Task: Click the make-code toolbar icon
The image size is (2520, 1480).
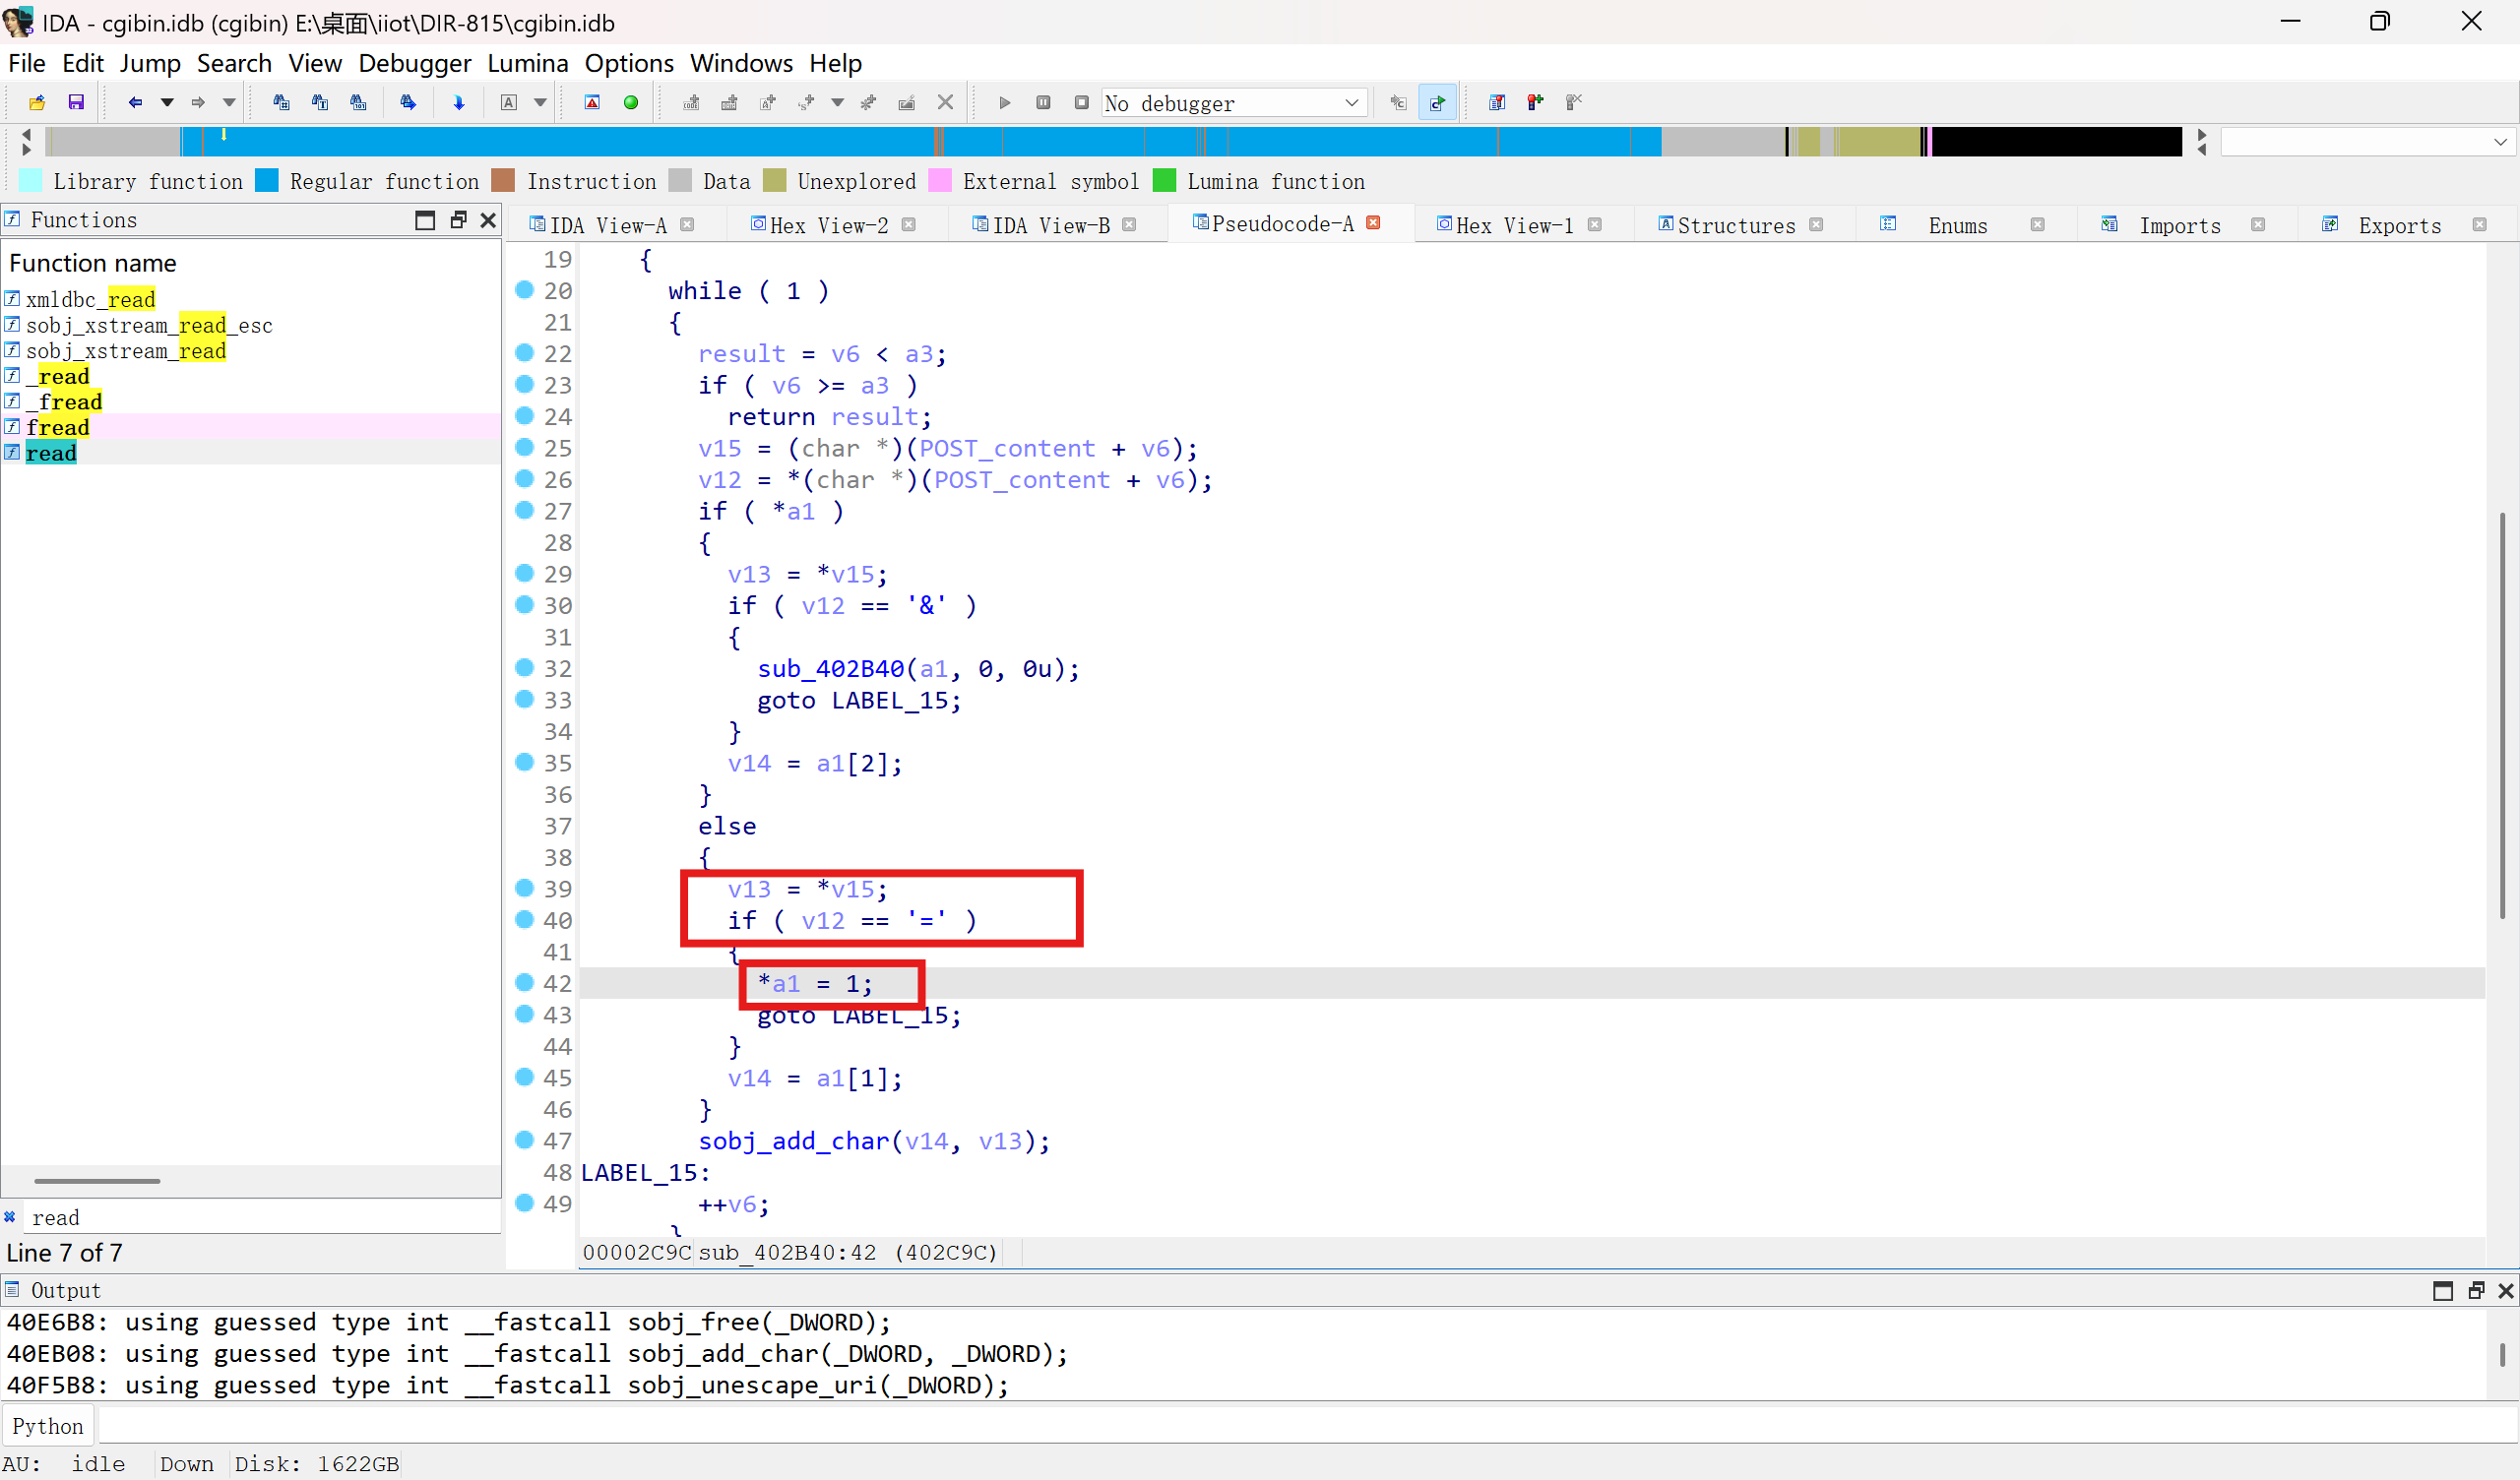Action: point(691,102)
